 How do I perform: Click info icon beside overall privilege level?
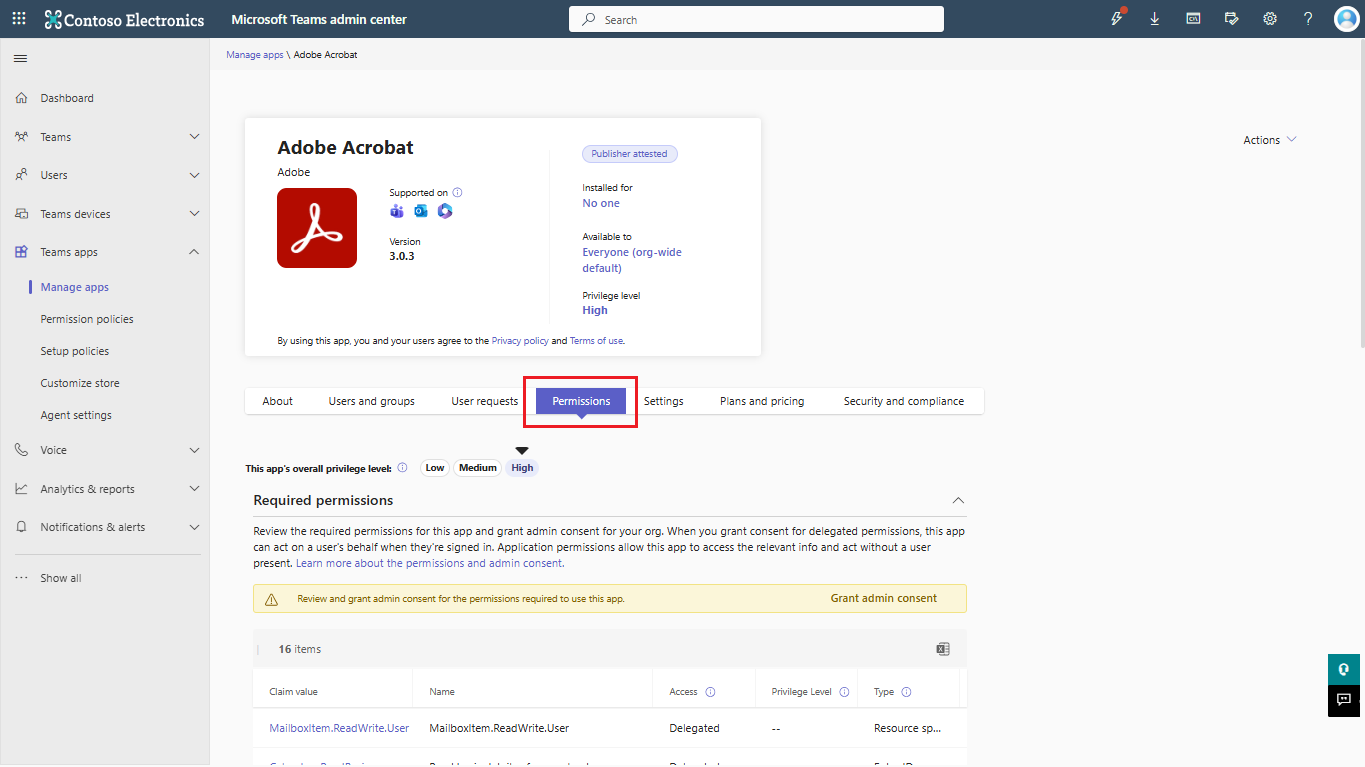click(402, 468)
